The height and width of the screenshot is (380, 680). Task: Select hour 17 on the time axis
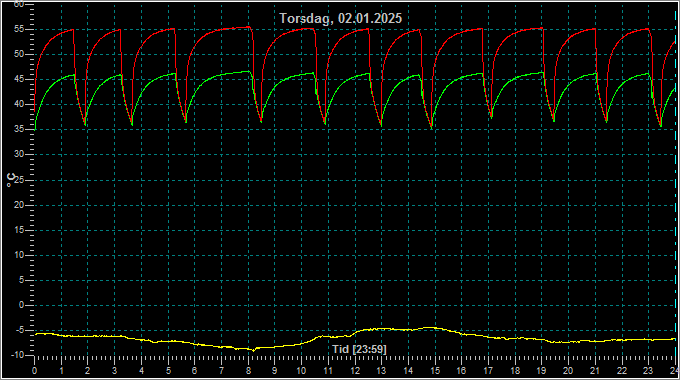[x=488, y=371]
